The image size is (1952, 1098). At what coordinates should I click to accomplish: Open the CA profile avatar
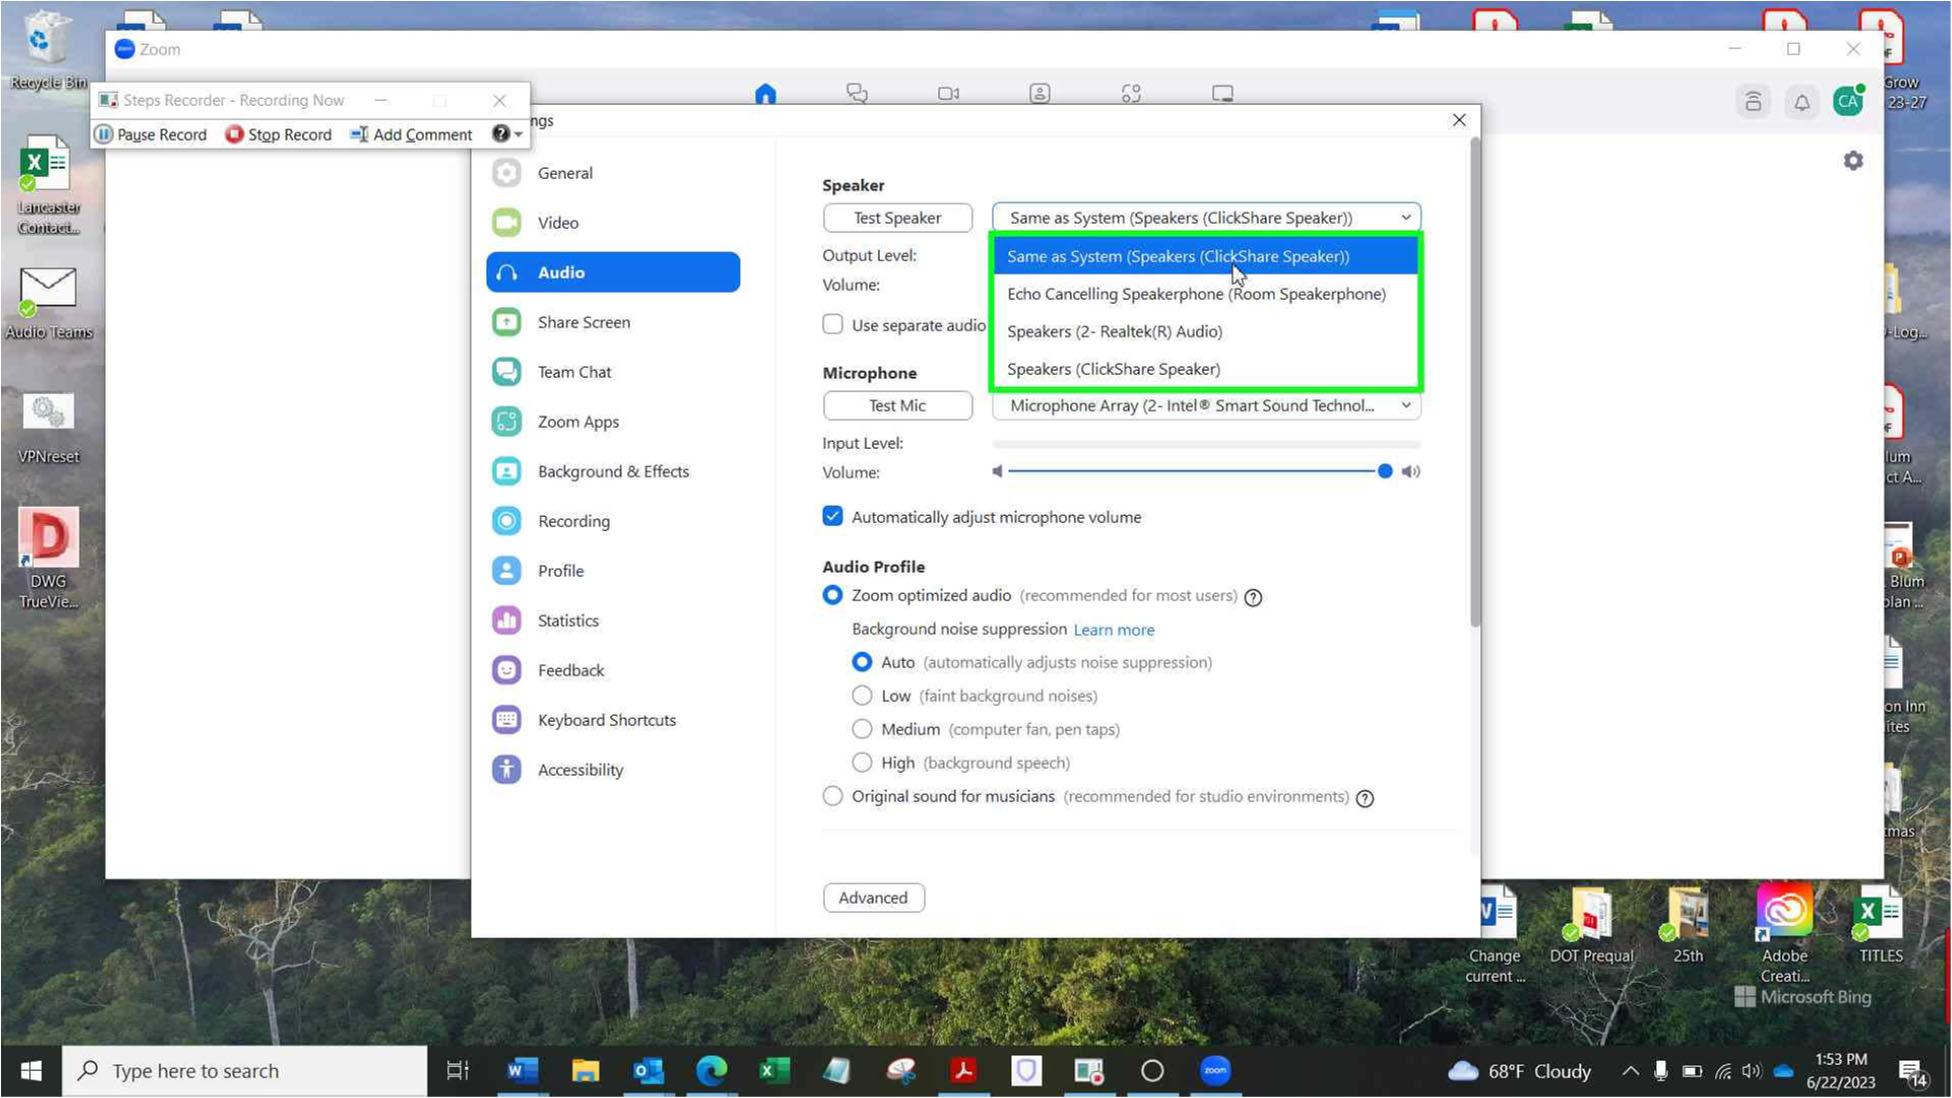point(1848,101)
